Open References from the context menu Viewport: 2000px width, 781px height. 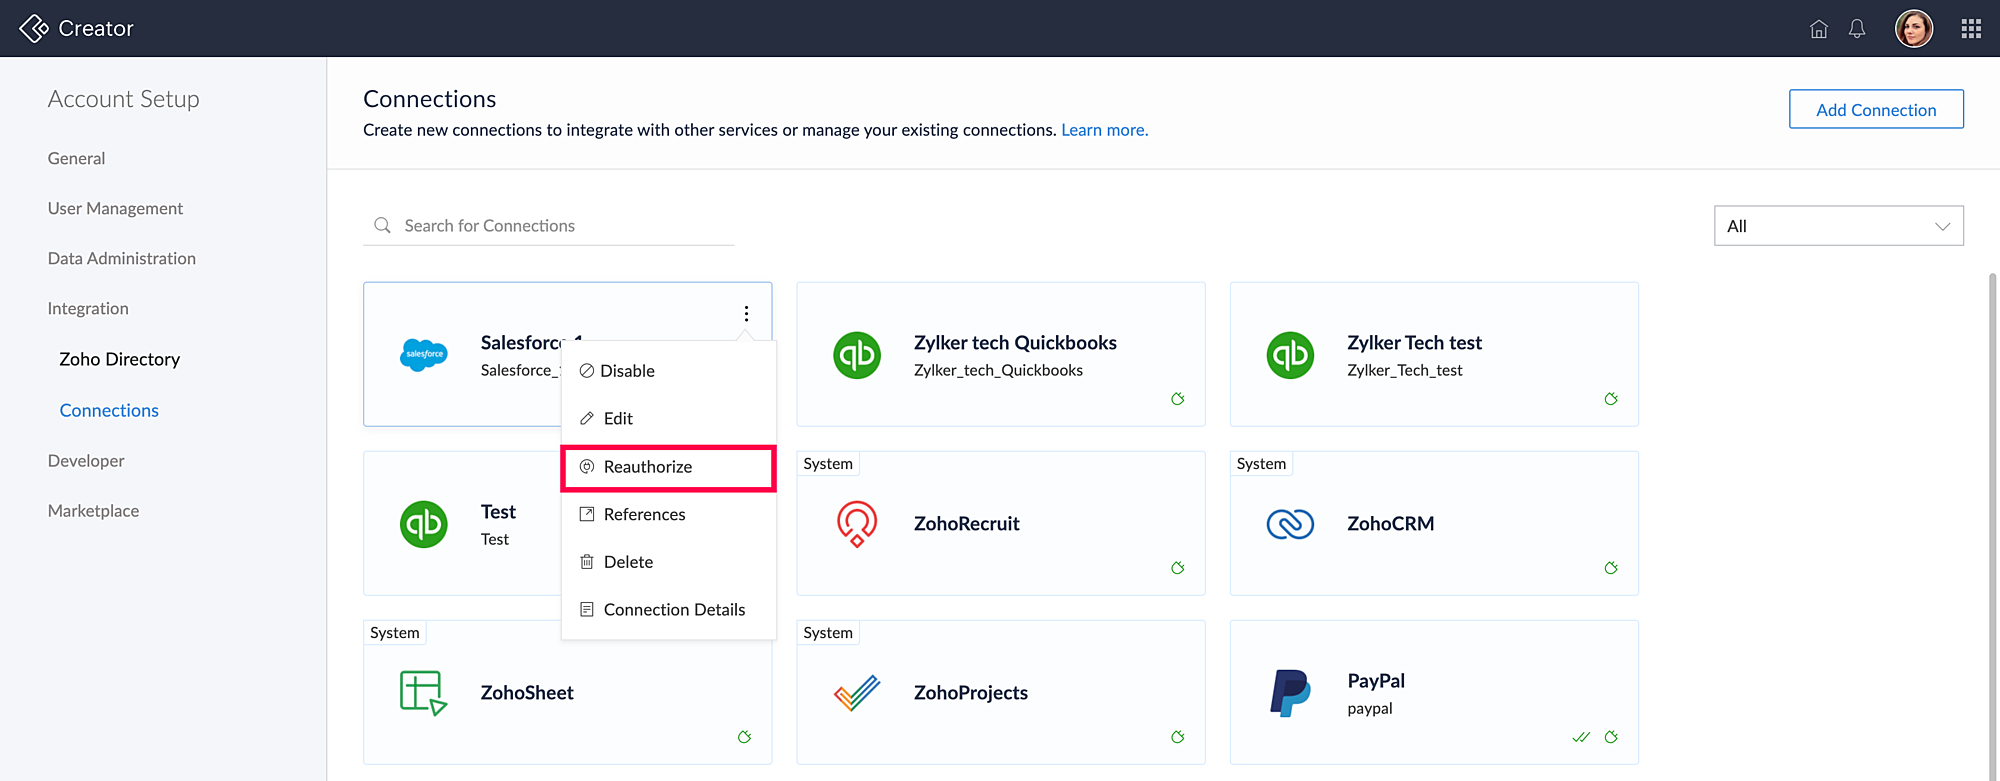click(668, 514)
